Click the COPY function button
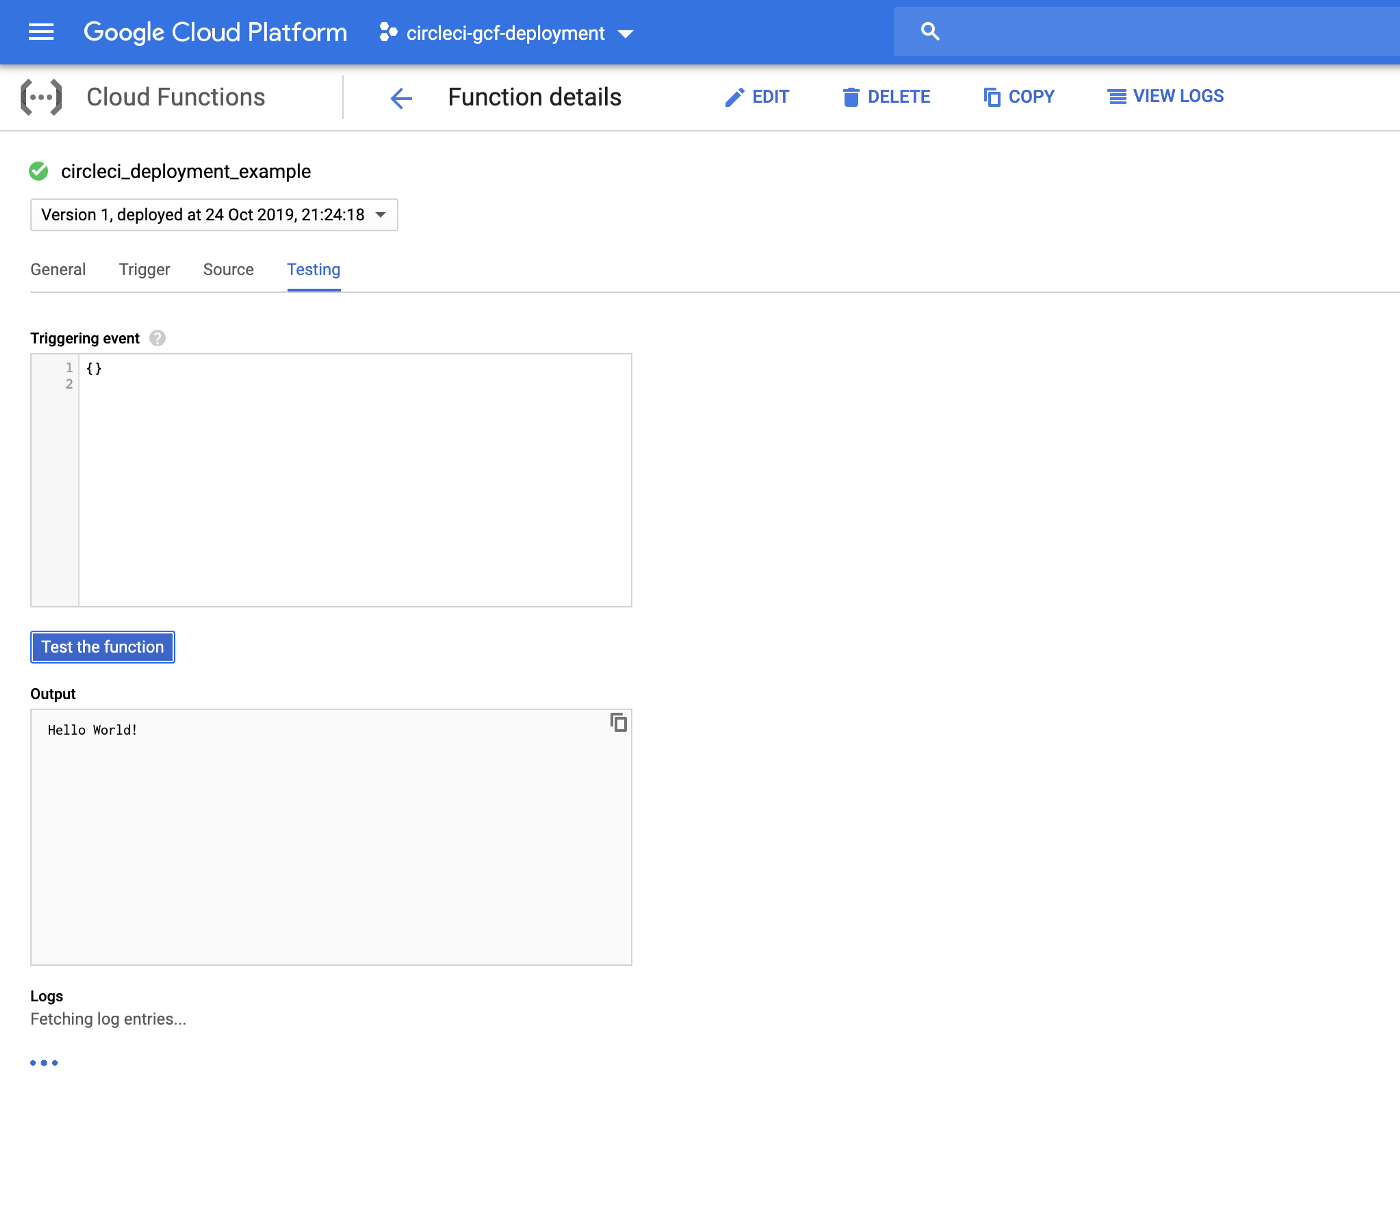1400x1205 pixels. pyautogui.click(x=1019, y=97)
